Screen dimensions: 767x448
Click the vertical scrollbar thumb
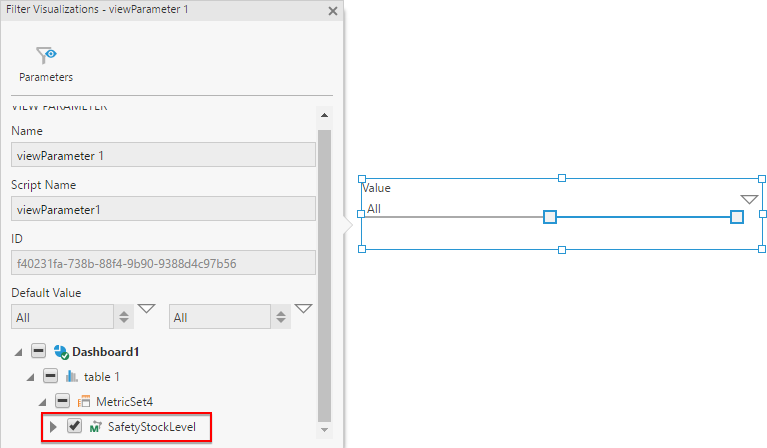click(324, 275)
